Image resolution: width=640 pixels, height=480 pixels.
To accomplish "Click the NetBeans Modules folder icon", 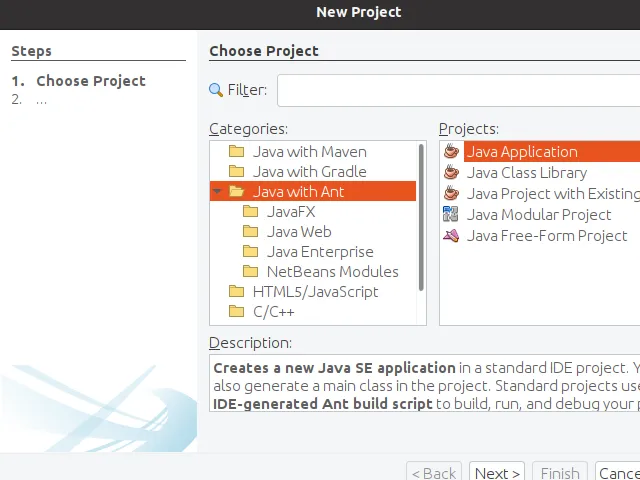I will pos(250,271).
